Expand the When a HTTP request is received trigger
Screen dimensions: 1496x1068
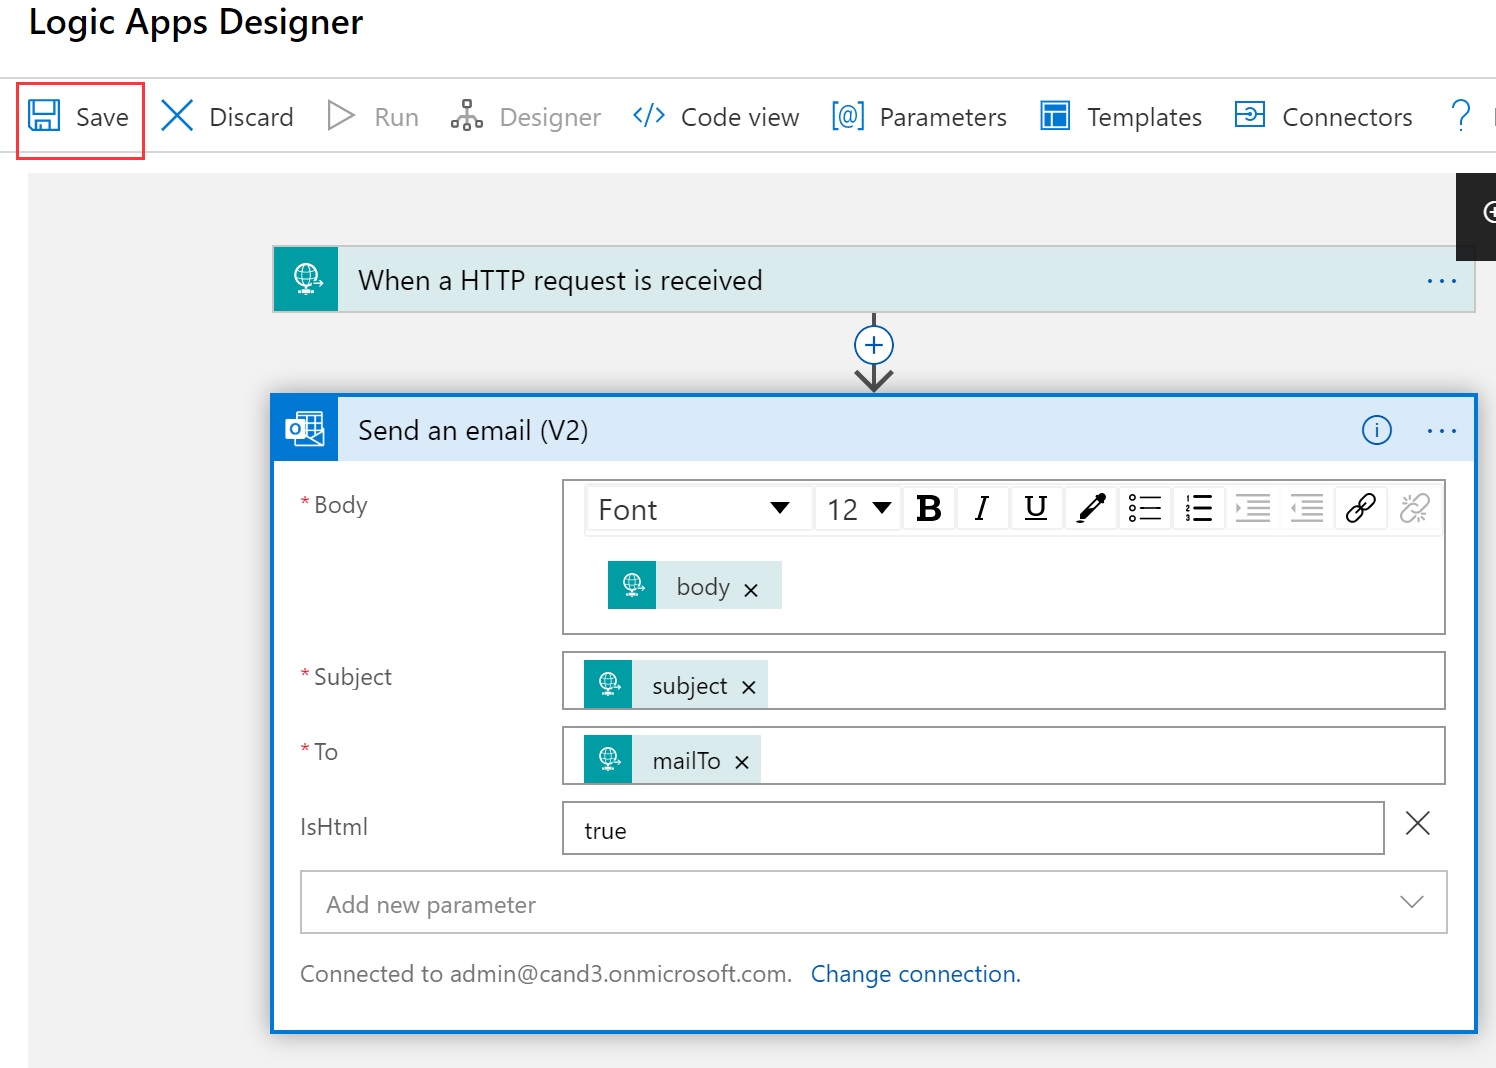pyautogui.click(x=874, y=280)
